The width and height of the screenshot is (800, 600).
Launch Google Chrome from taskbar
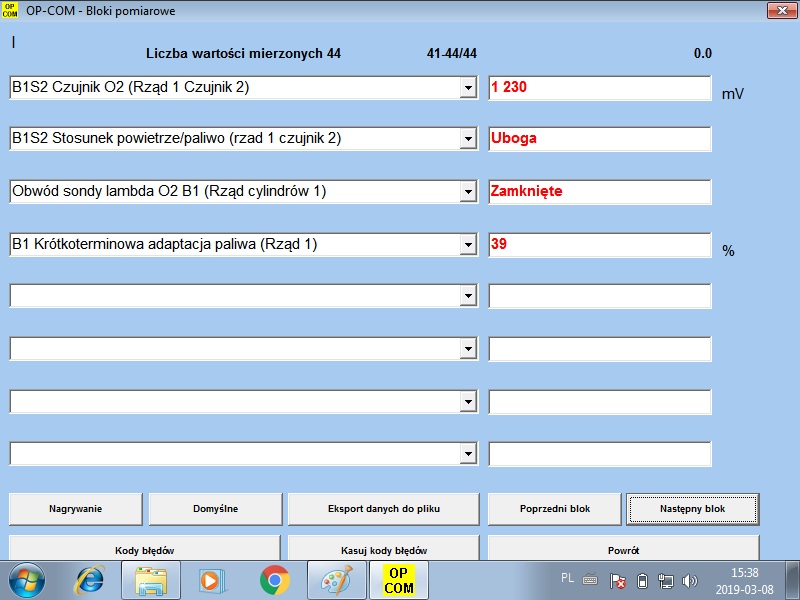pos(274,580)
